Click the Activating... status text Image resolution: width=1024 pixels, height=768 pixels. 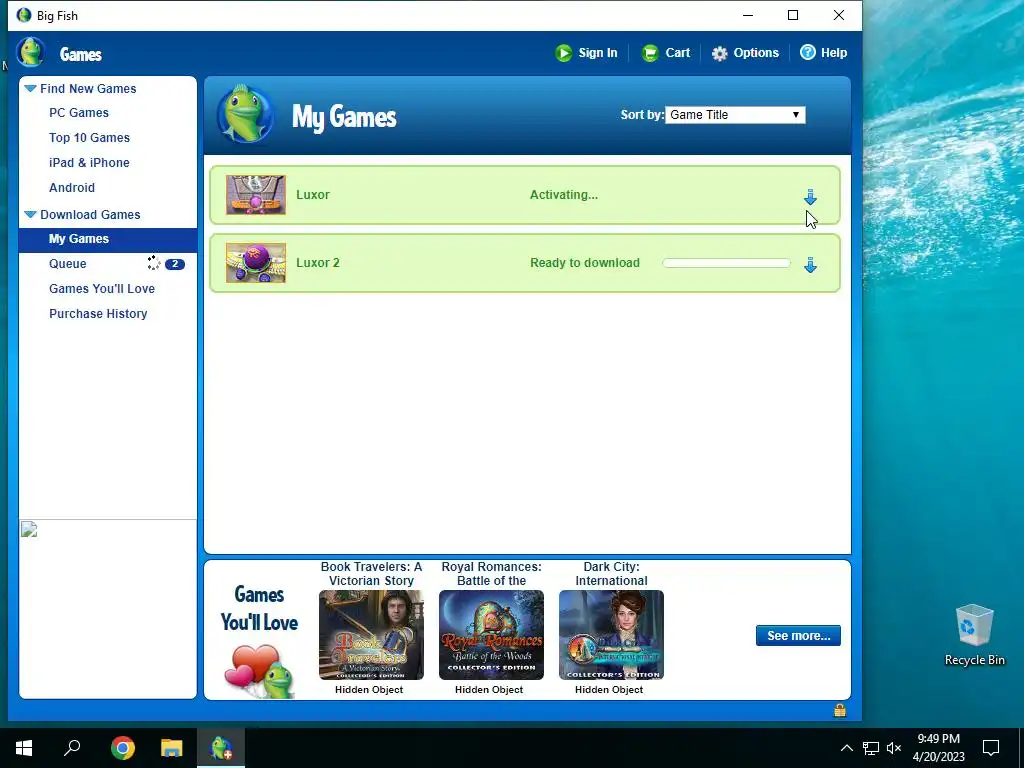564,195
